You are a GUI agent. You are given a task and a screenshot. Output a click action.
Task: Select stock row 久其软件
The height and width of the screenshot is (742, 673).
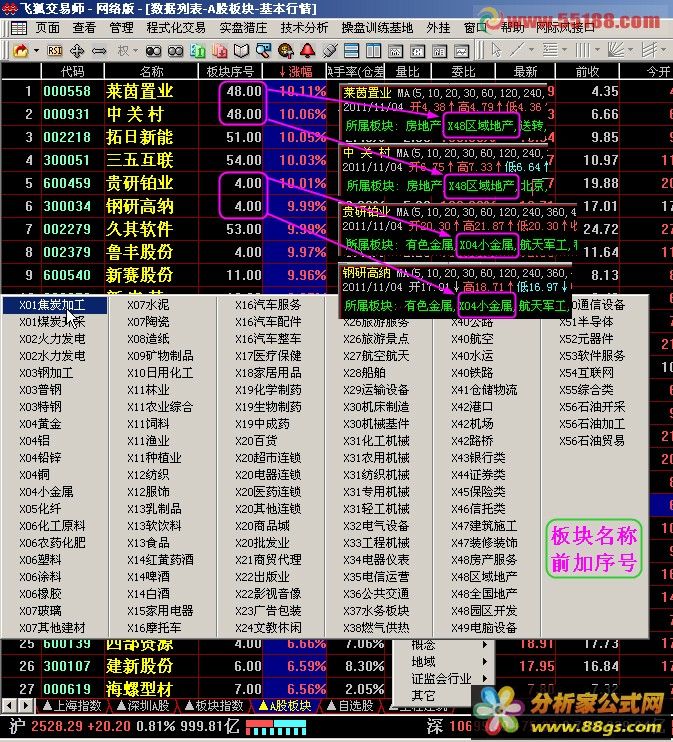(x=139, y=229)
